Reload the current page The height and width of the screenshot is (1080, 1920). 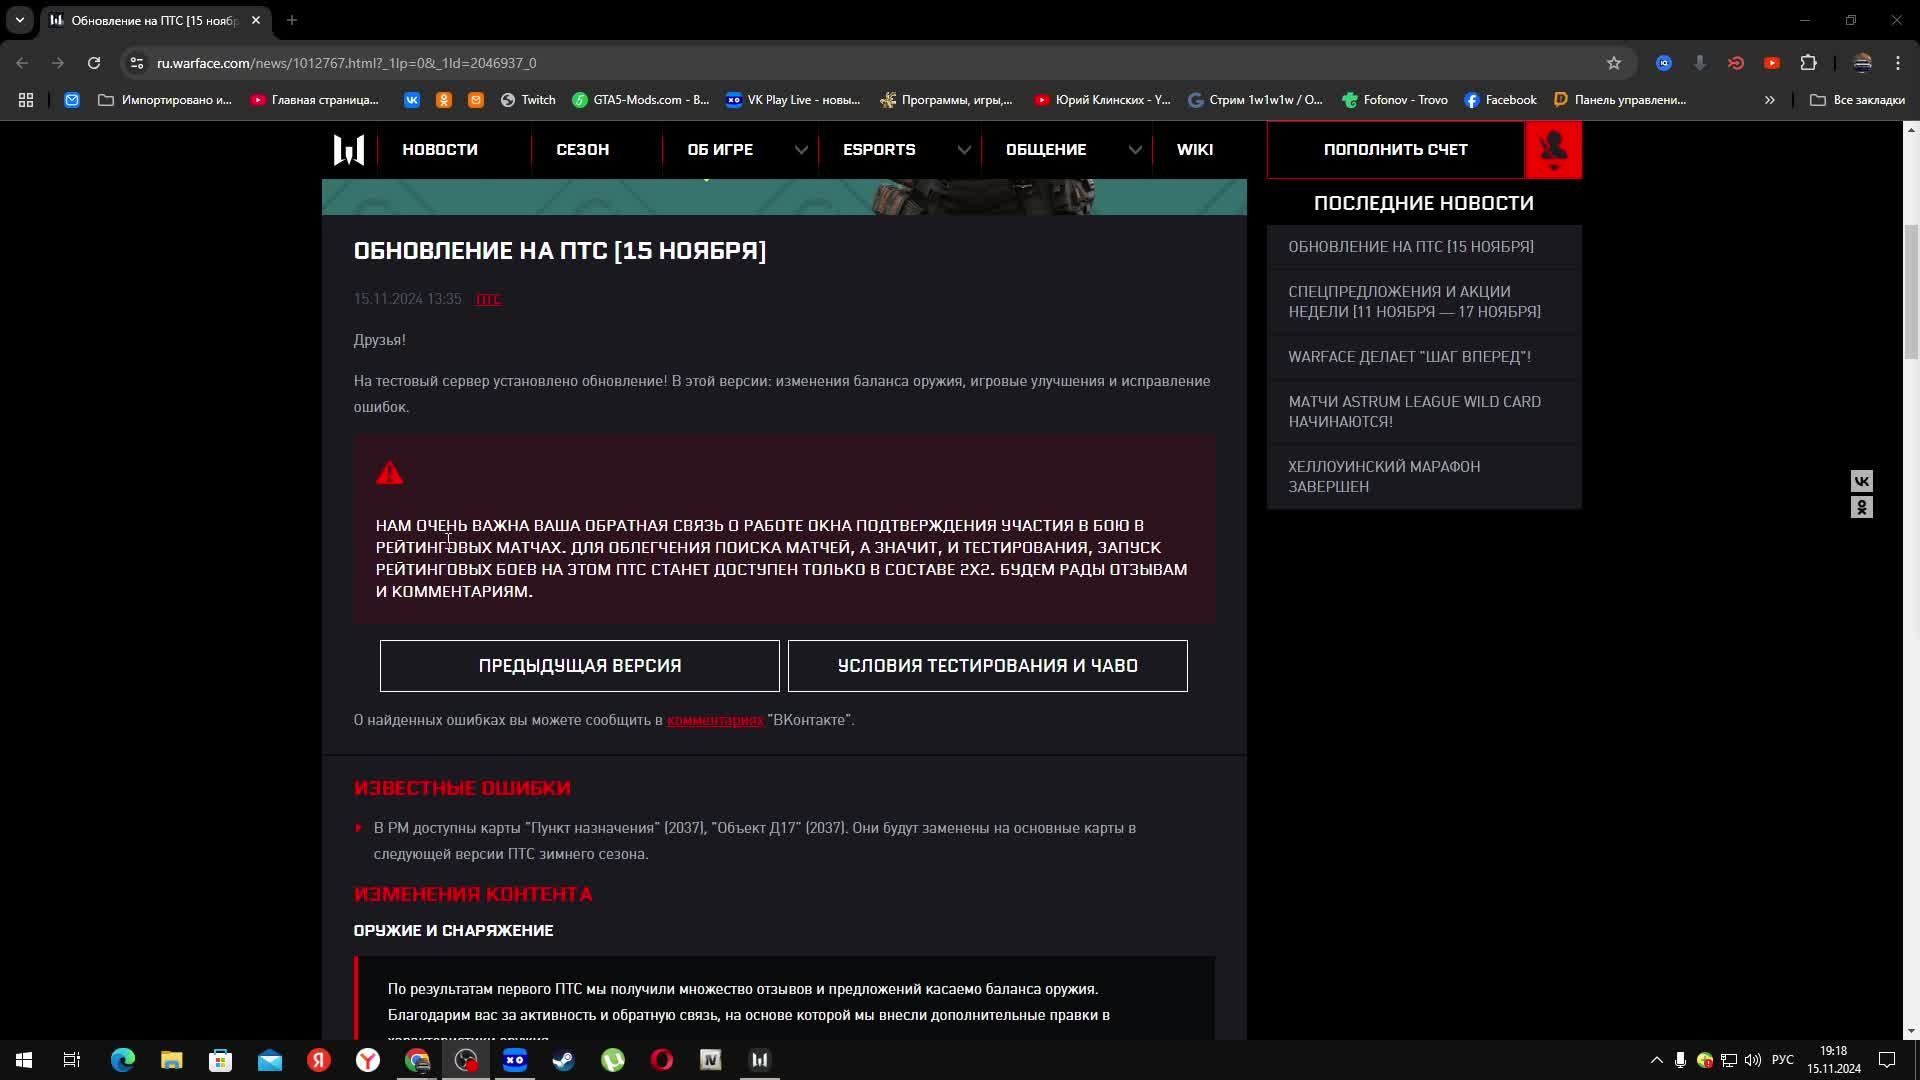pos(94,63)
